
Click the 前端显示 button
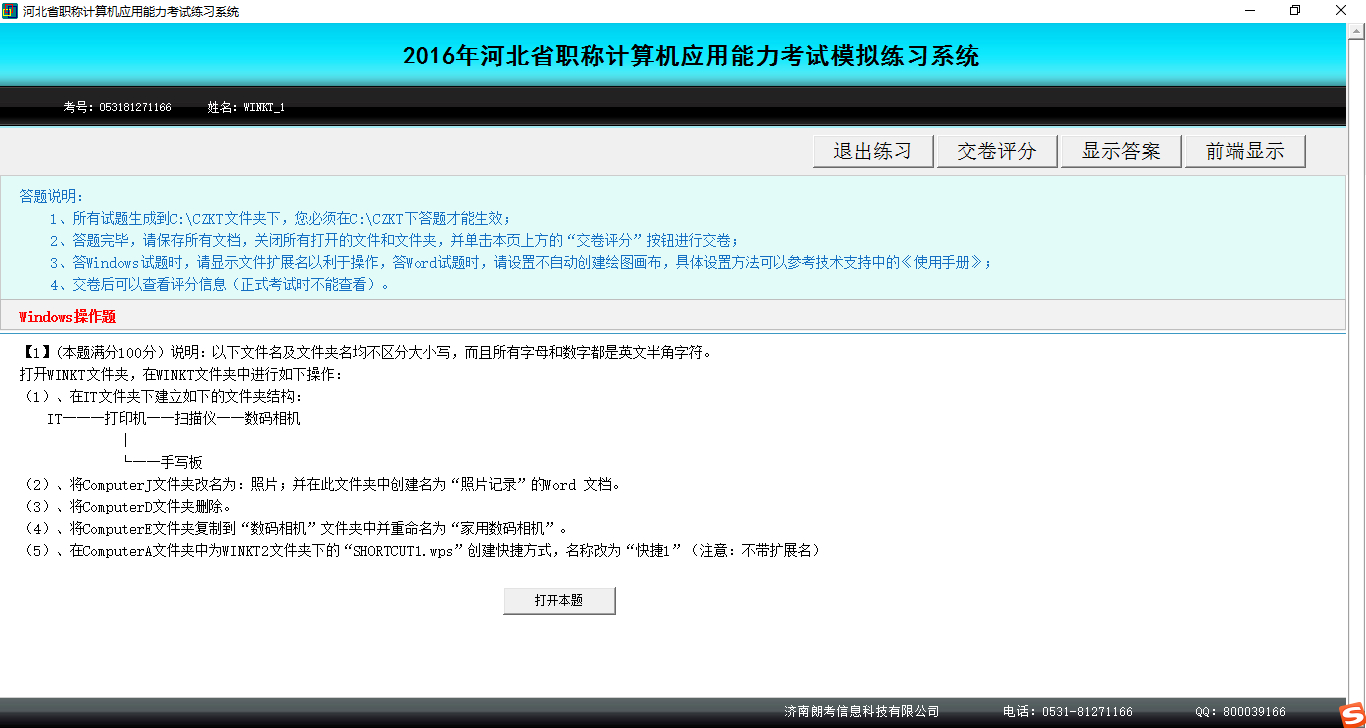pyautogui.click(x=1244, y=152)
